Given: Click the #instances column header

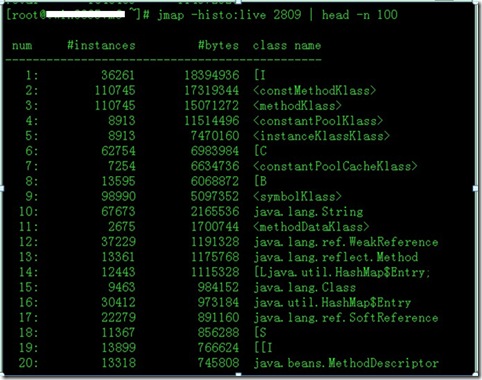Looking at the screenshot, I should [101, 45].
